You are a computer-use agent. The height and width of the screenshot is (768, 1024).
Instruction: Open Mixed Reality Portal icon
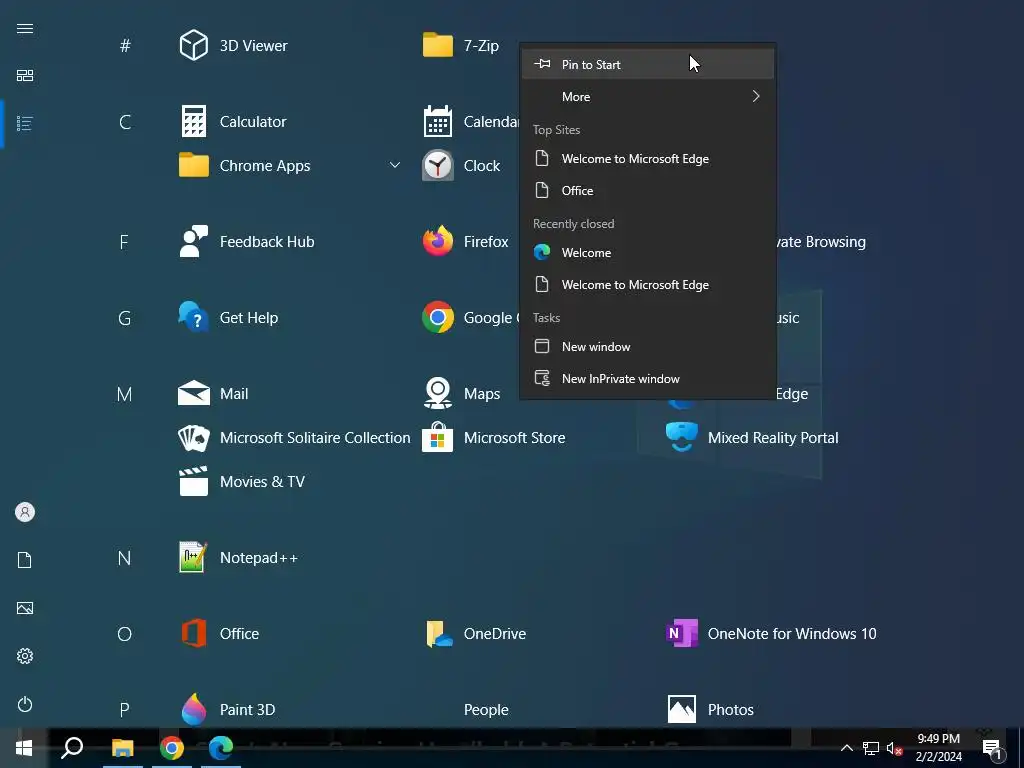pos(682,438)
